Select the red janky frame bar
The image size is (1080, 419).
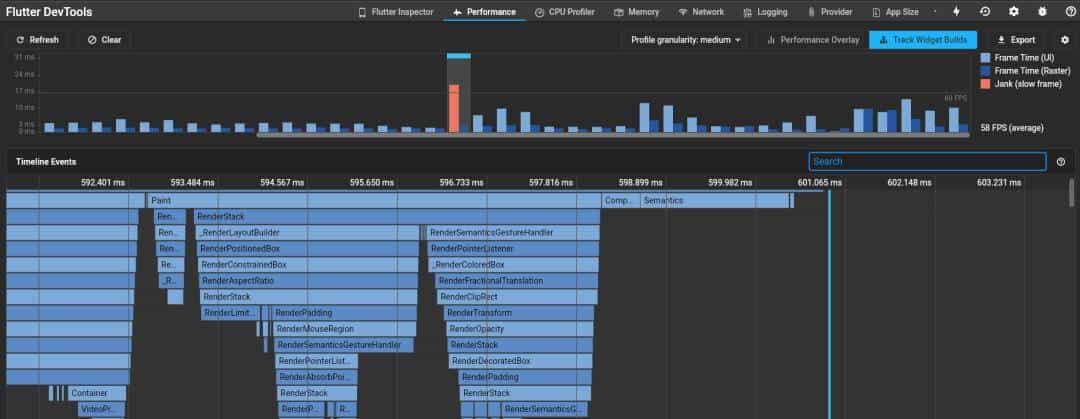454,108
